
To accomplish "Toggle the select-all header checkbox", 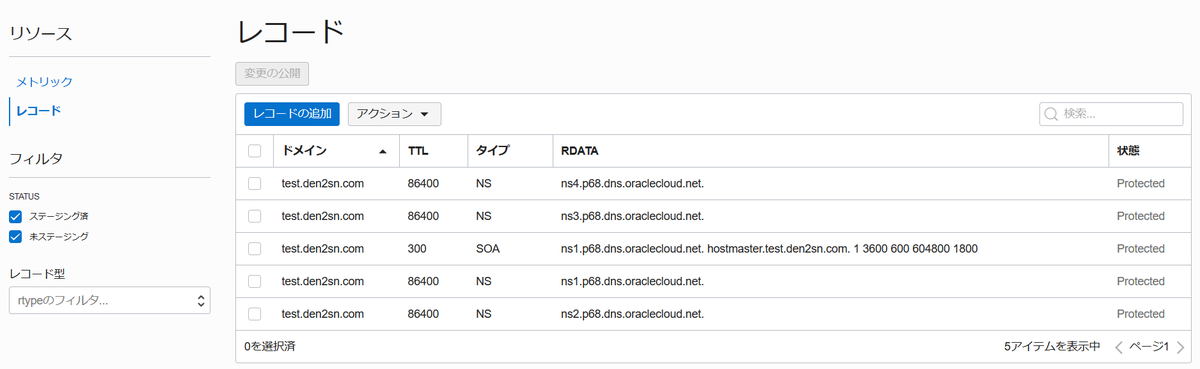I will (254, 151).
